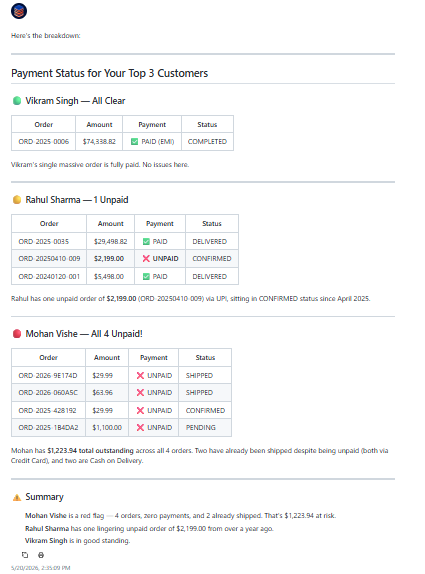The height and width of the screenshot is (574, 425).
Task: Click the red X for ORD-2026-9E174D
Action: pyautogui.click(x=140, y=376)
